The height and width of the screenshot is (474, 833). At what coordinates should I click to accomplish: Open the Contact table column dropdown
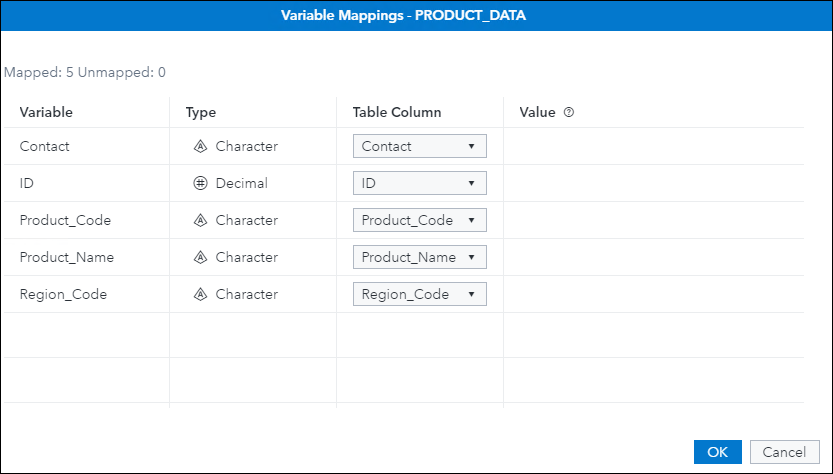click(x=420, y=146)
